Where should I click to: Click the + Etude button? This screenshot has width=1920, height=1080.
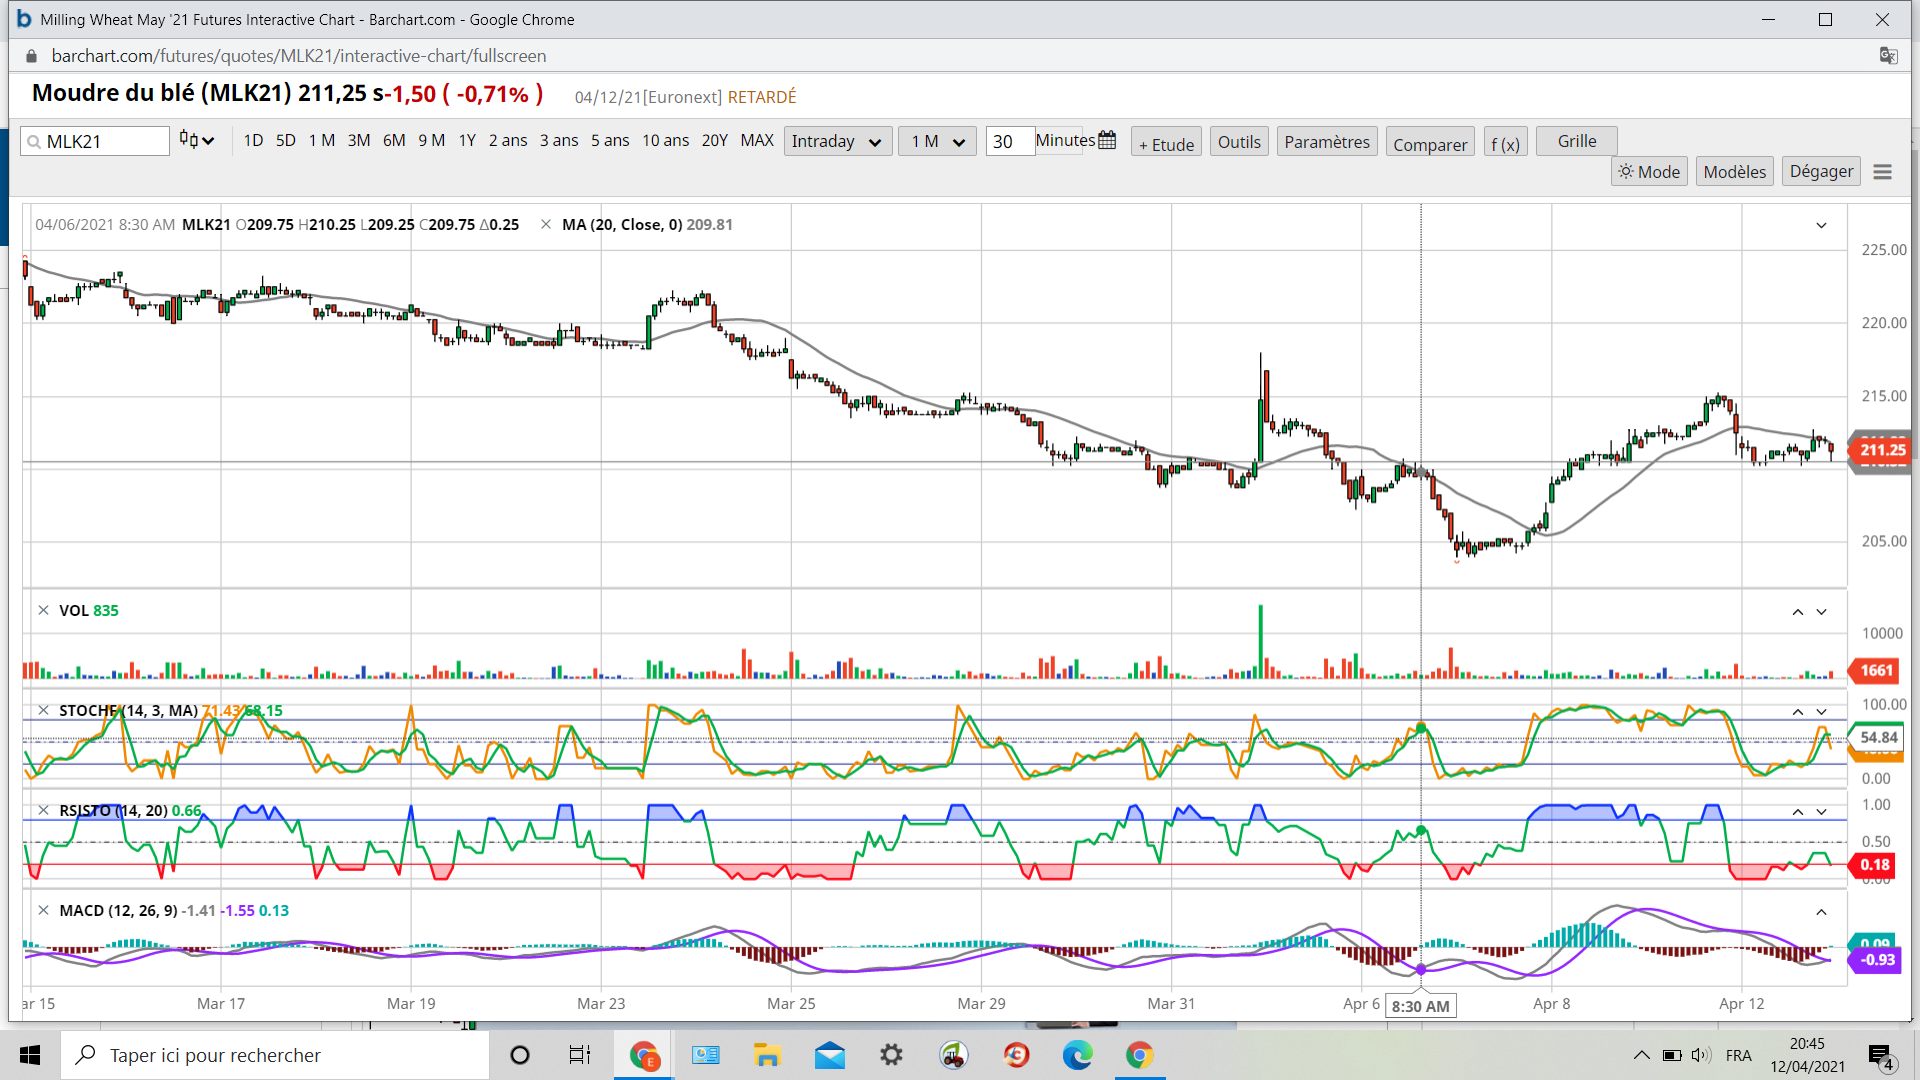coord(1166,144)
